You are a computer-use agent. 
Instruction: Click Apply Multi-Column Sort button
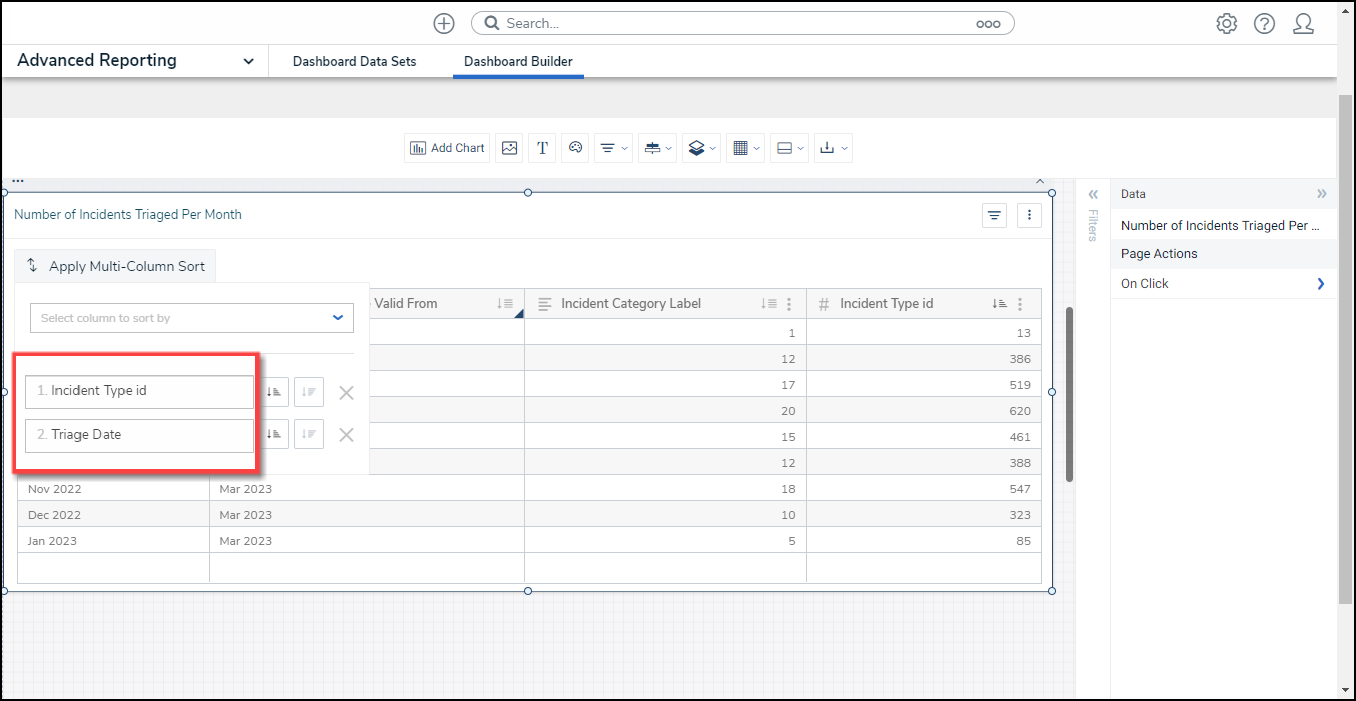pyautogui.click(x=116, y=266)
